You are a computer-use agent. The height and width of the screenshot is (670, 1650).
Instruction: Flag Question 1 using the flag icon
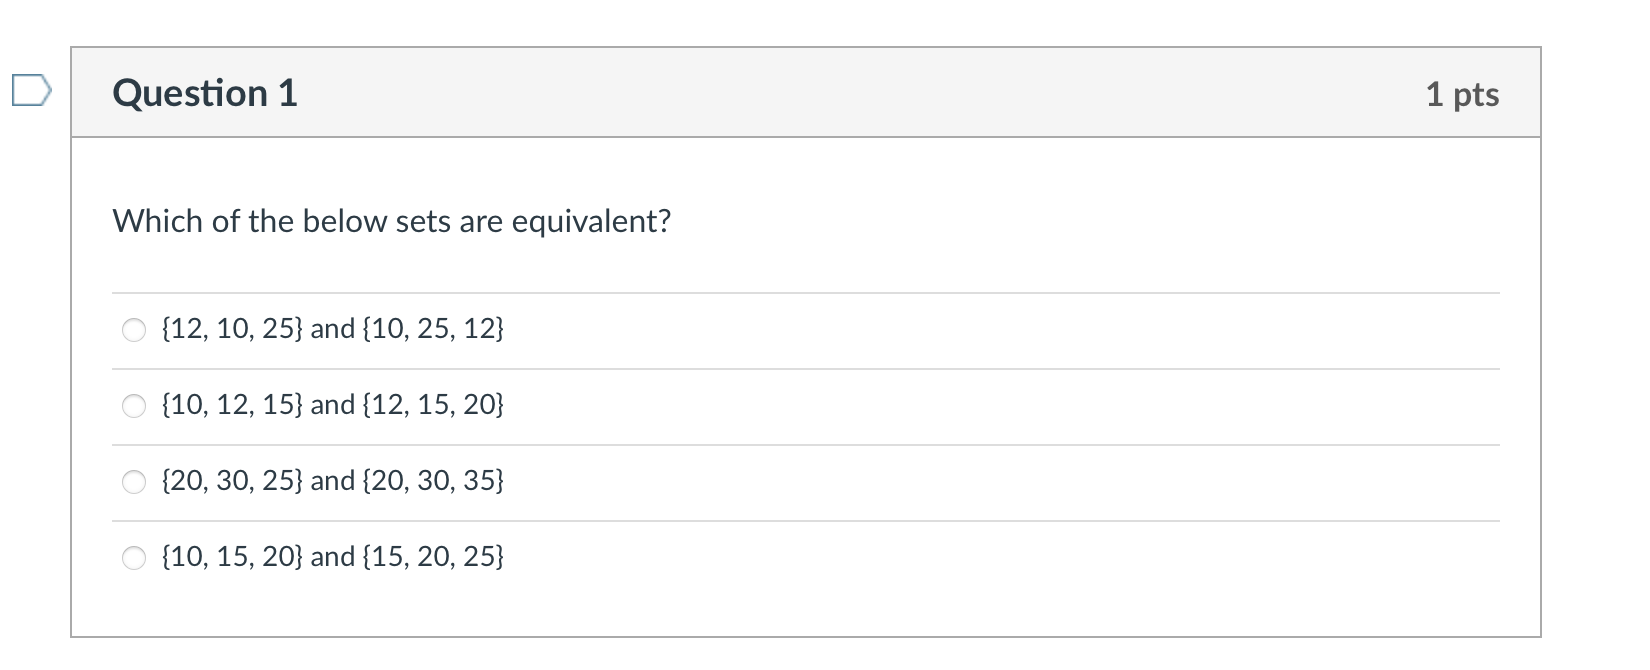point(31,92)
